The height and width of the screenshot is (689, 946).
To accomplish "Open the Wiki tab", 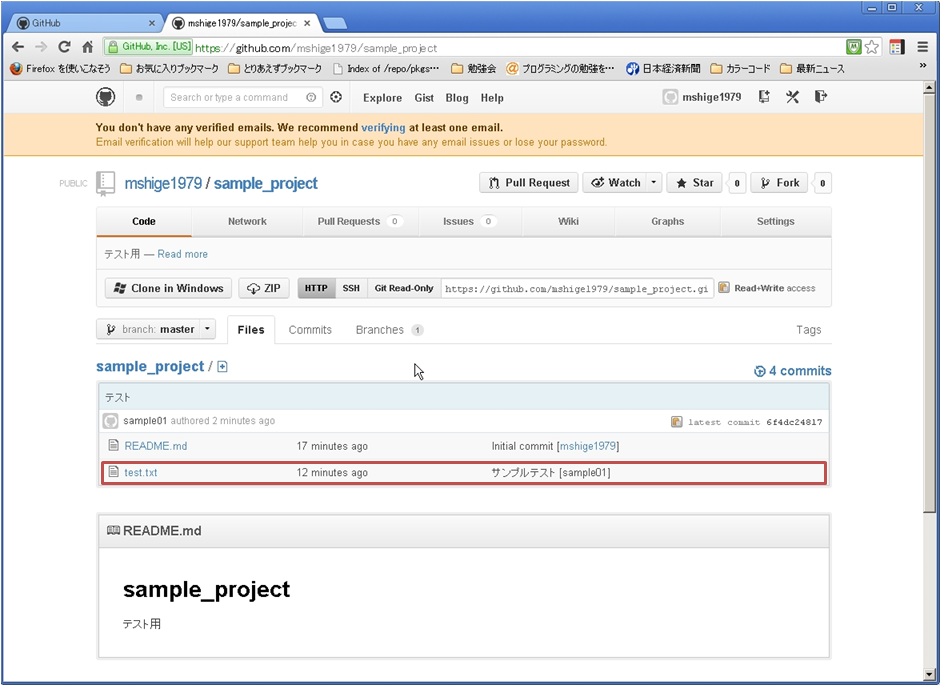I will click(568, 221).
